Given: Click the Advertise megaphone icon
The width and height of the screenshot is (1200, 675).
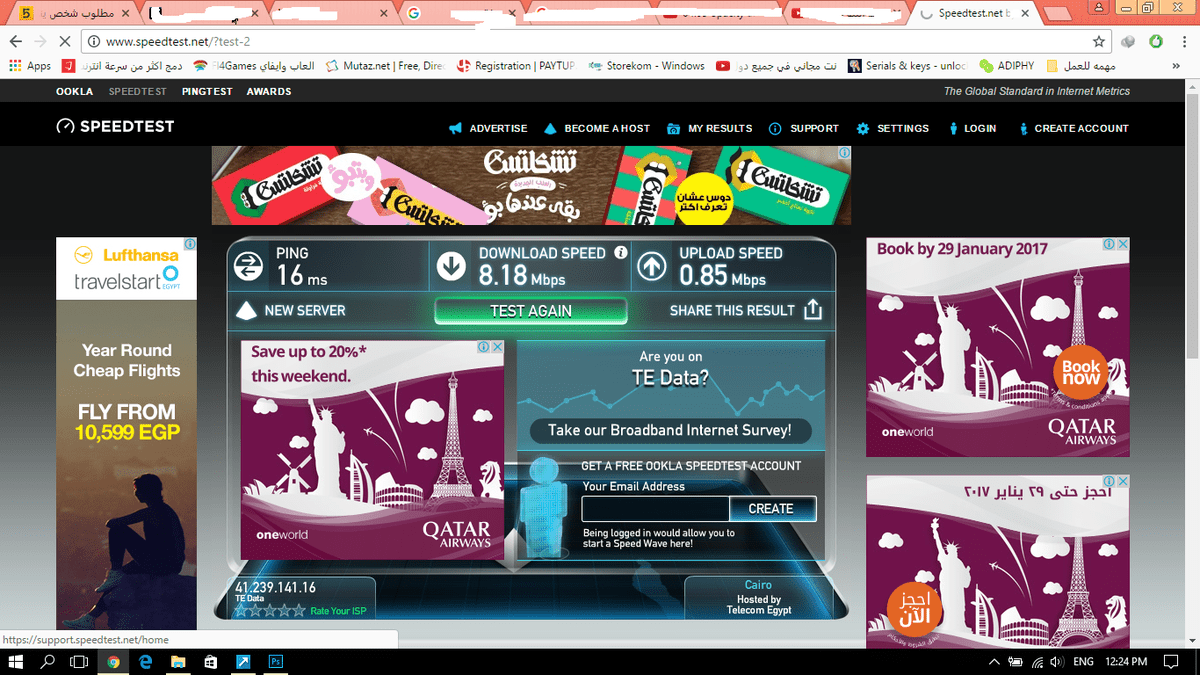Looking at the screenshot, I should click(x=456, y=129).
